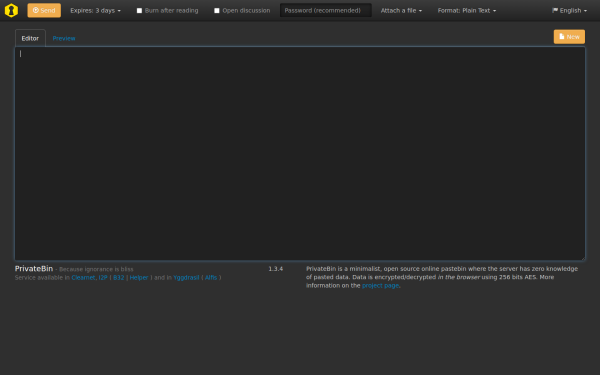600x375 pixels.
Task: Follow the B32 link
Action: tap(119, 278)
